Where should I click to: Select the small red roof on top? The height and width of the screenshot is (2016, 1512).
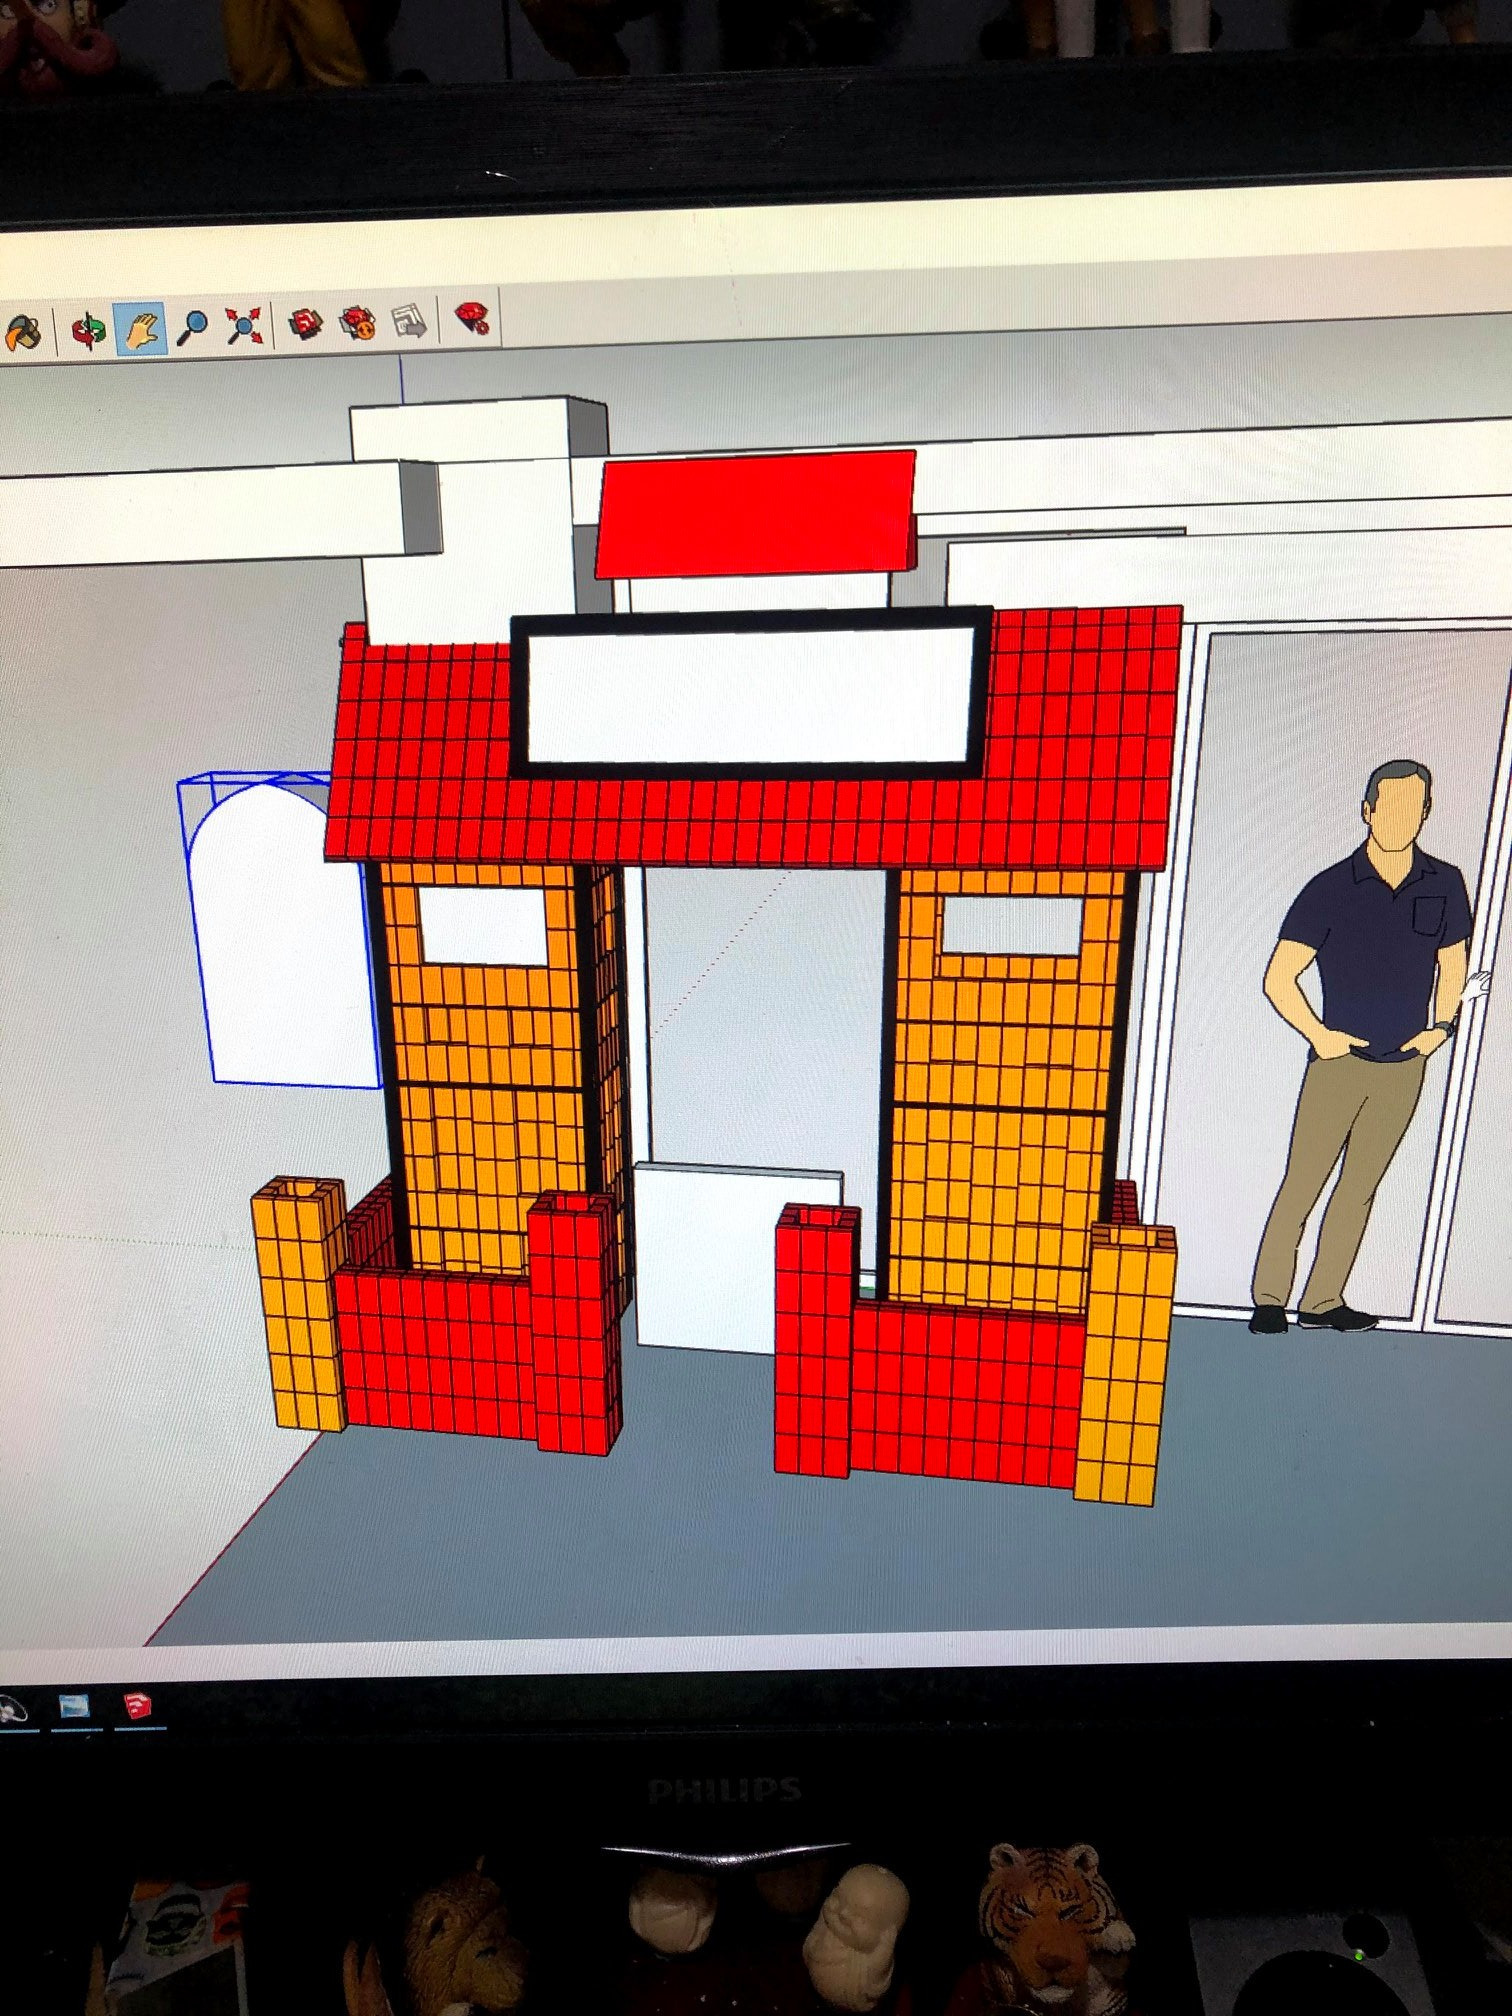(x=755, y=513)
